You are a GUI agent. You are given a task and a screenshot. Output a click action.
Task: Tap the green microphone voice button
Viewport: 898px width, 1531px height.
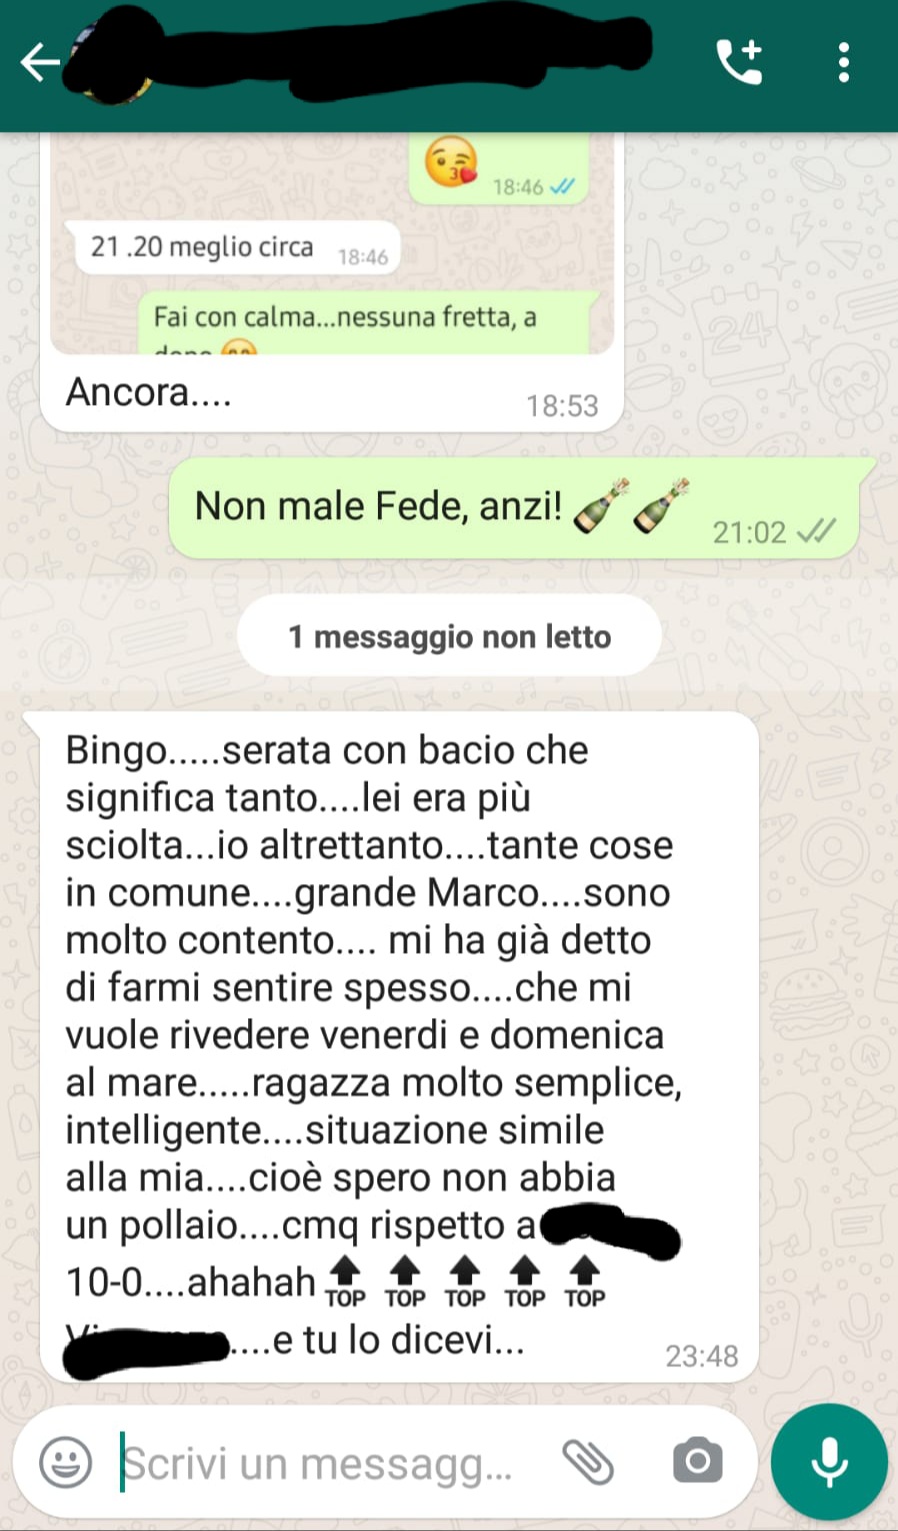point(829,1462)
